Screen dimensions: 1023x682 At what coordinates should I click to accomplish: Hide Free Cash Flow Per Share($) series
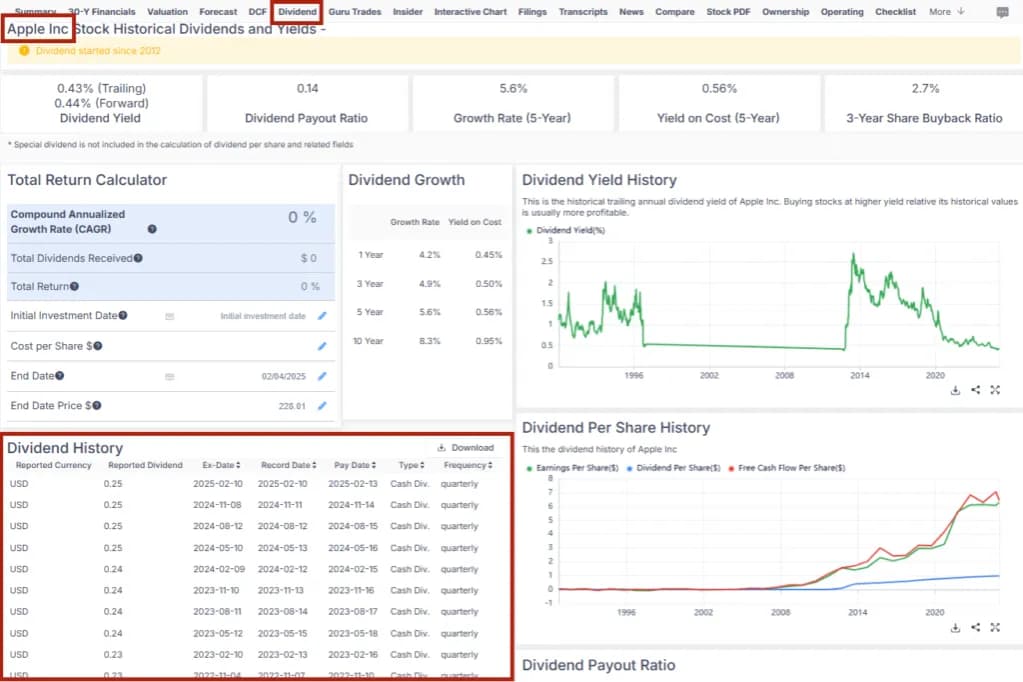(x=790, y=467)
